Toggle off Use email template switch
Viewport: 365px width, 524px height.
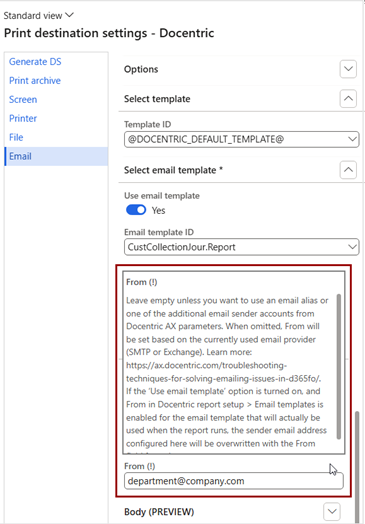point(136,210)
